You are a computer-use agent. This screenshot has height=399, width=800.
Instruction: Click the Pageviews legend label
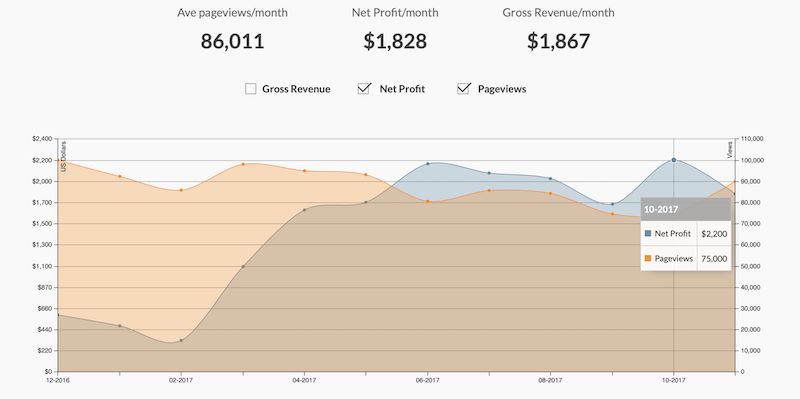tap(502, 89)
